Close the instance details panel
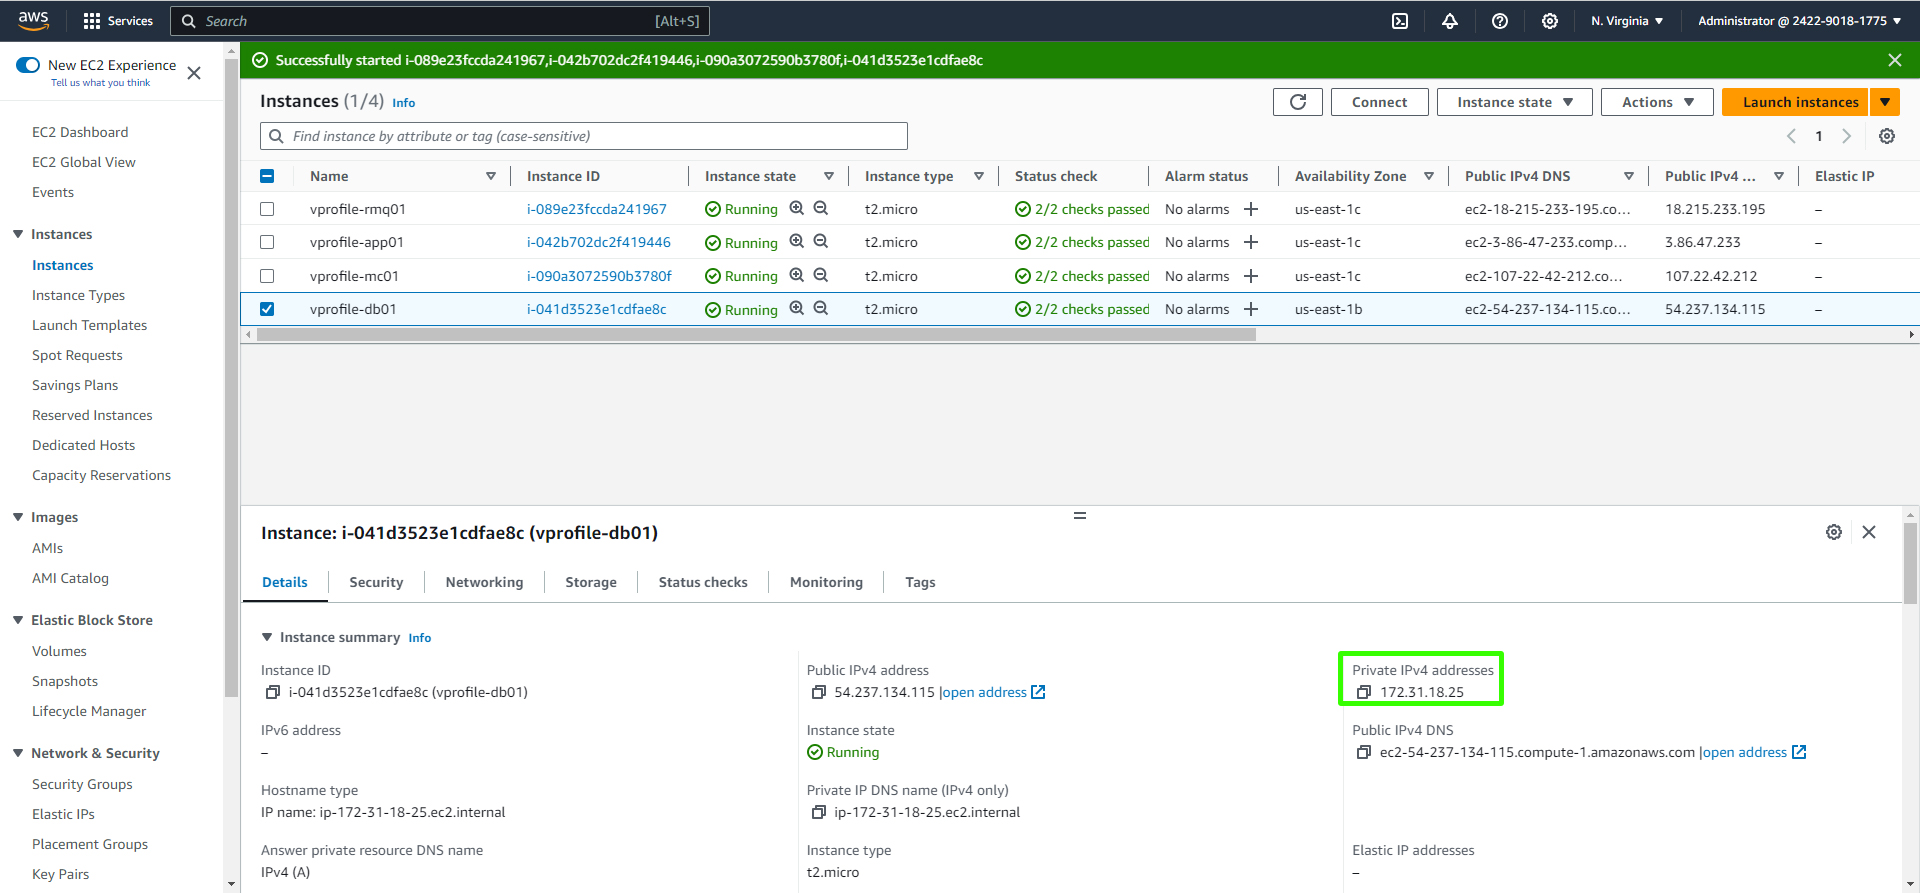1920x893 pixels. (1869, 532)
